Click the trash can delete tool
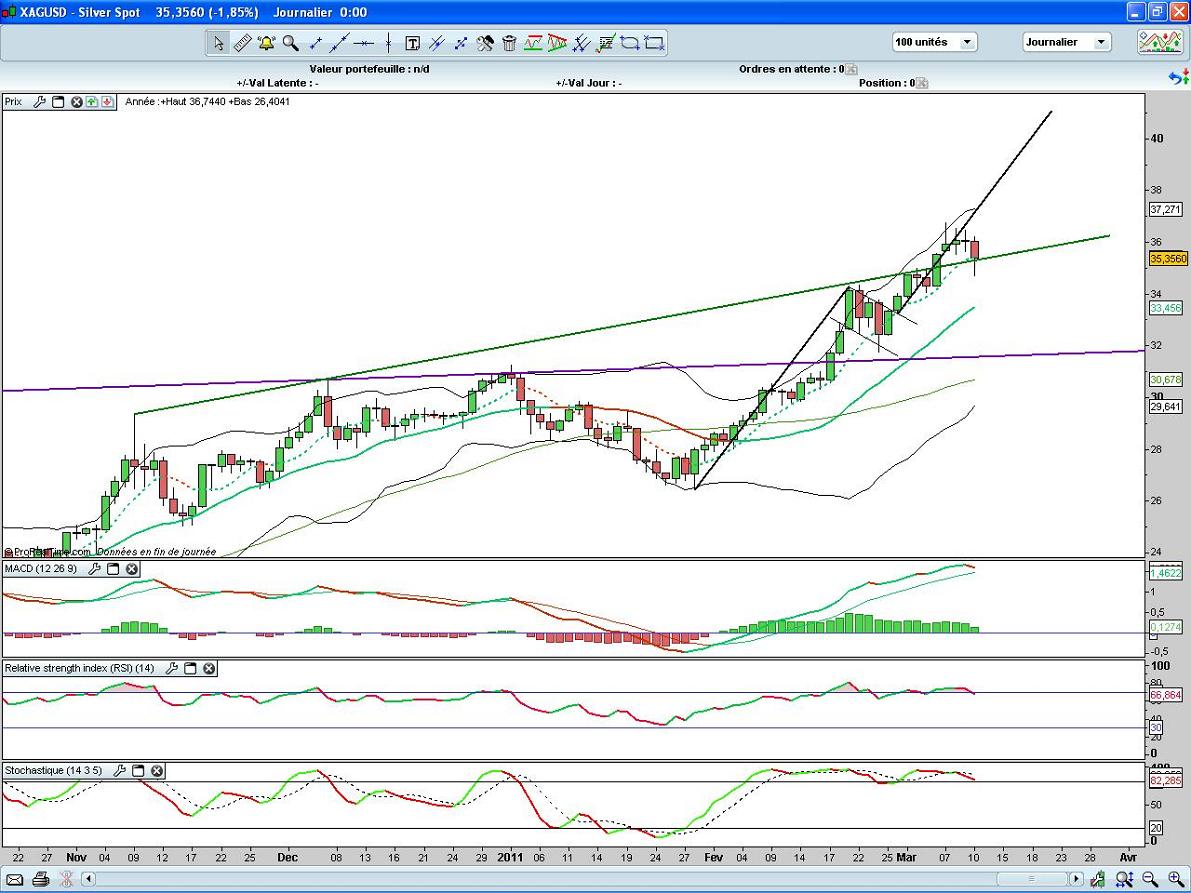 [509, 43]
